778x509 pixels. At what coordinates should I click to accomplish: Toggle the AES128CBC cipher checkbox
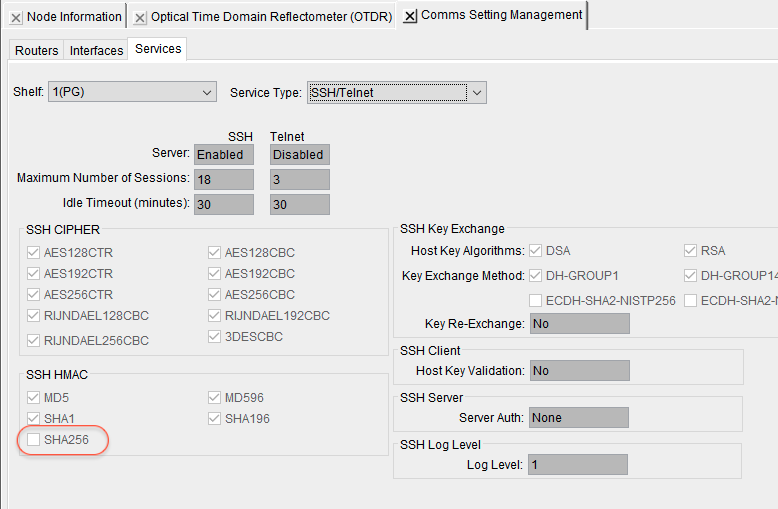pyautogui.click(x=214, y=253)
